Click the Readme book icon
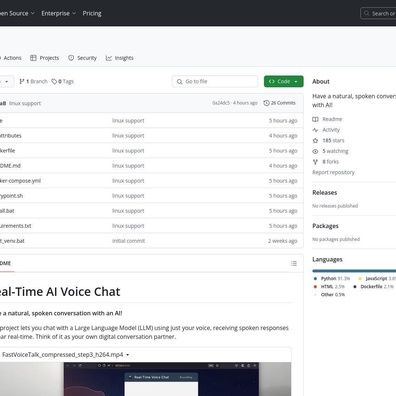The image size is (396, 396). click(x=315, y=119)
